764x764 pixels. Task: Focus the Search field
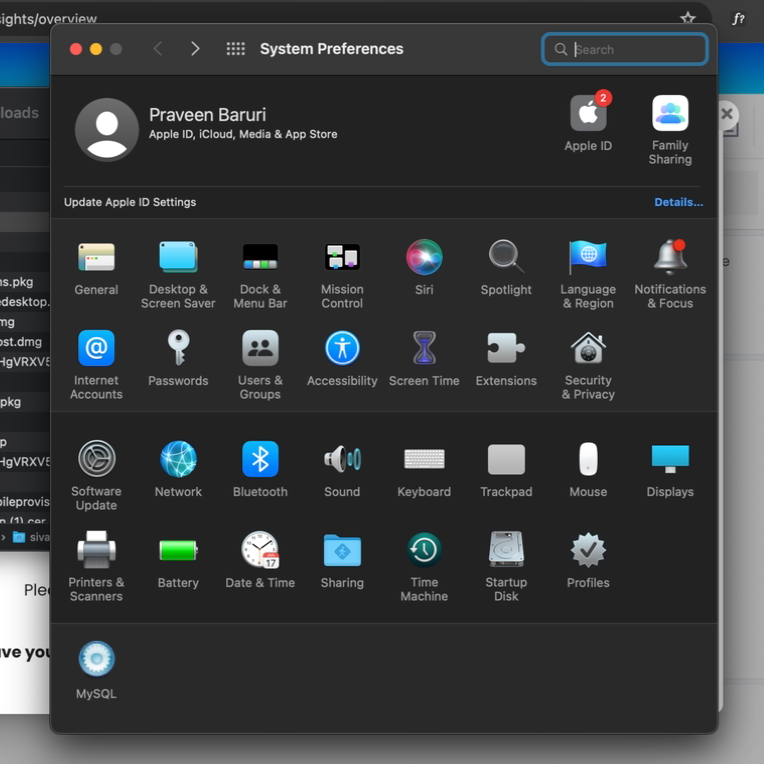coord(625,49)
